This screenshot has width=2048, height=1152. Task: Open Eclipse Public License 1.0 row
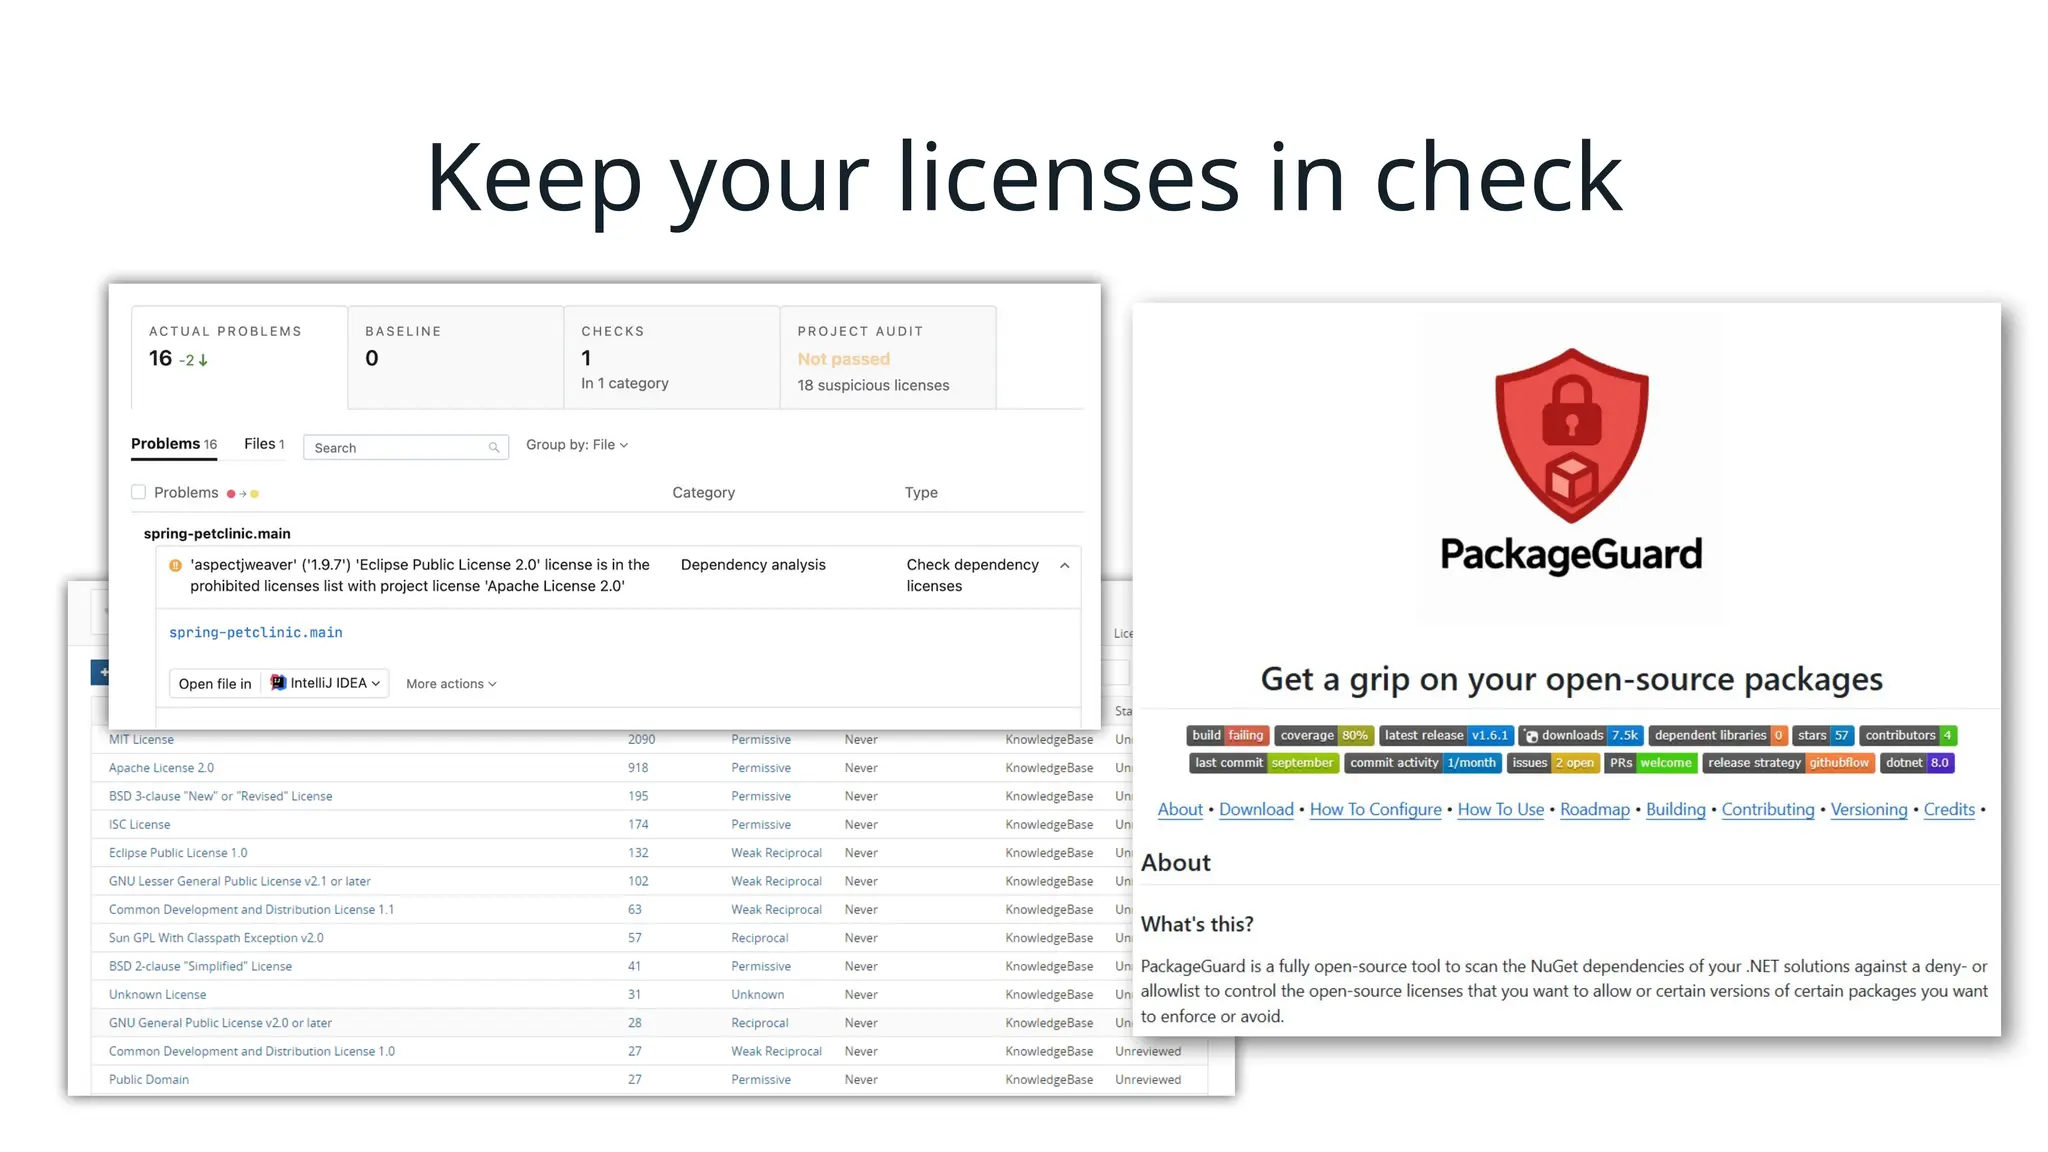click(178, 853)
